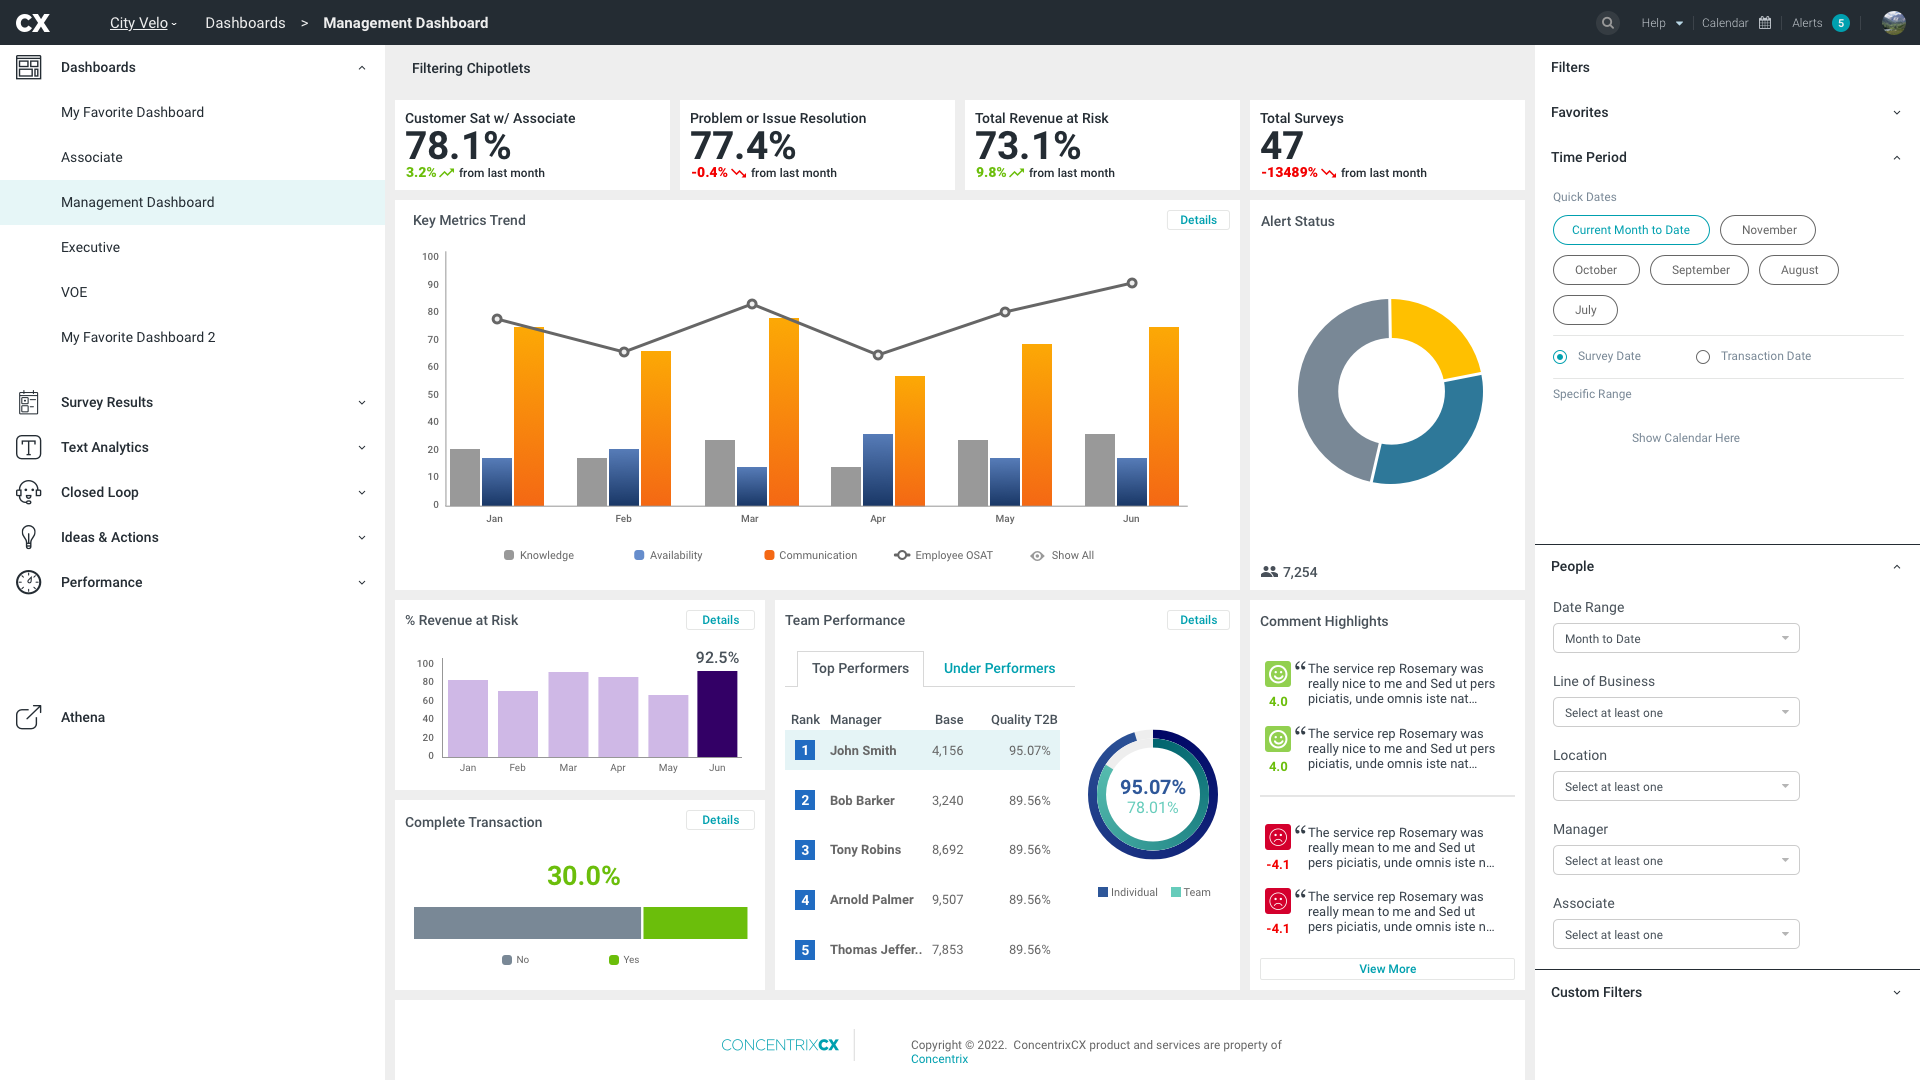
Task: Open the Line of Business dropdown
Action: [x=1675, y=713]
